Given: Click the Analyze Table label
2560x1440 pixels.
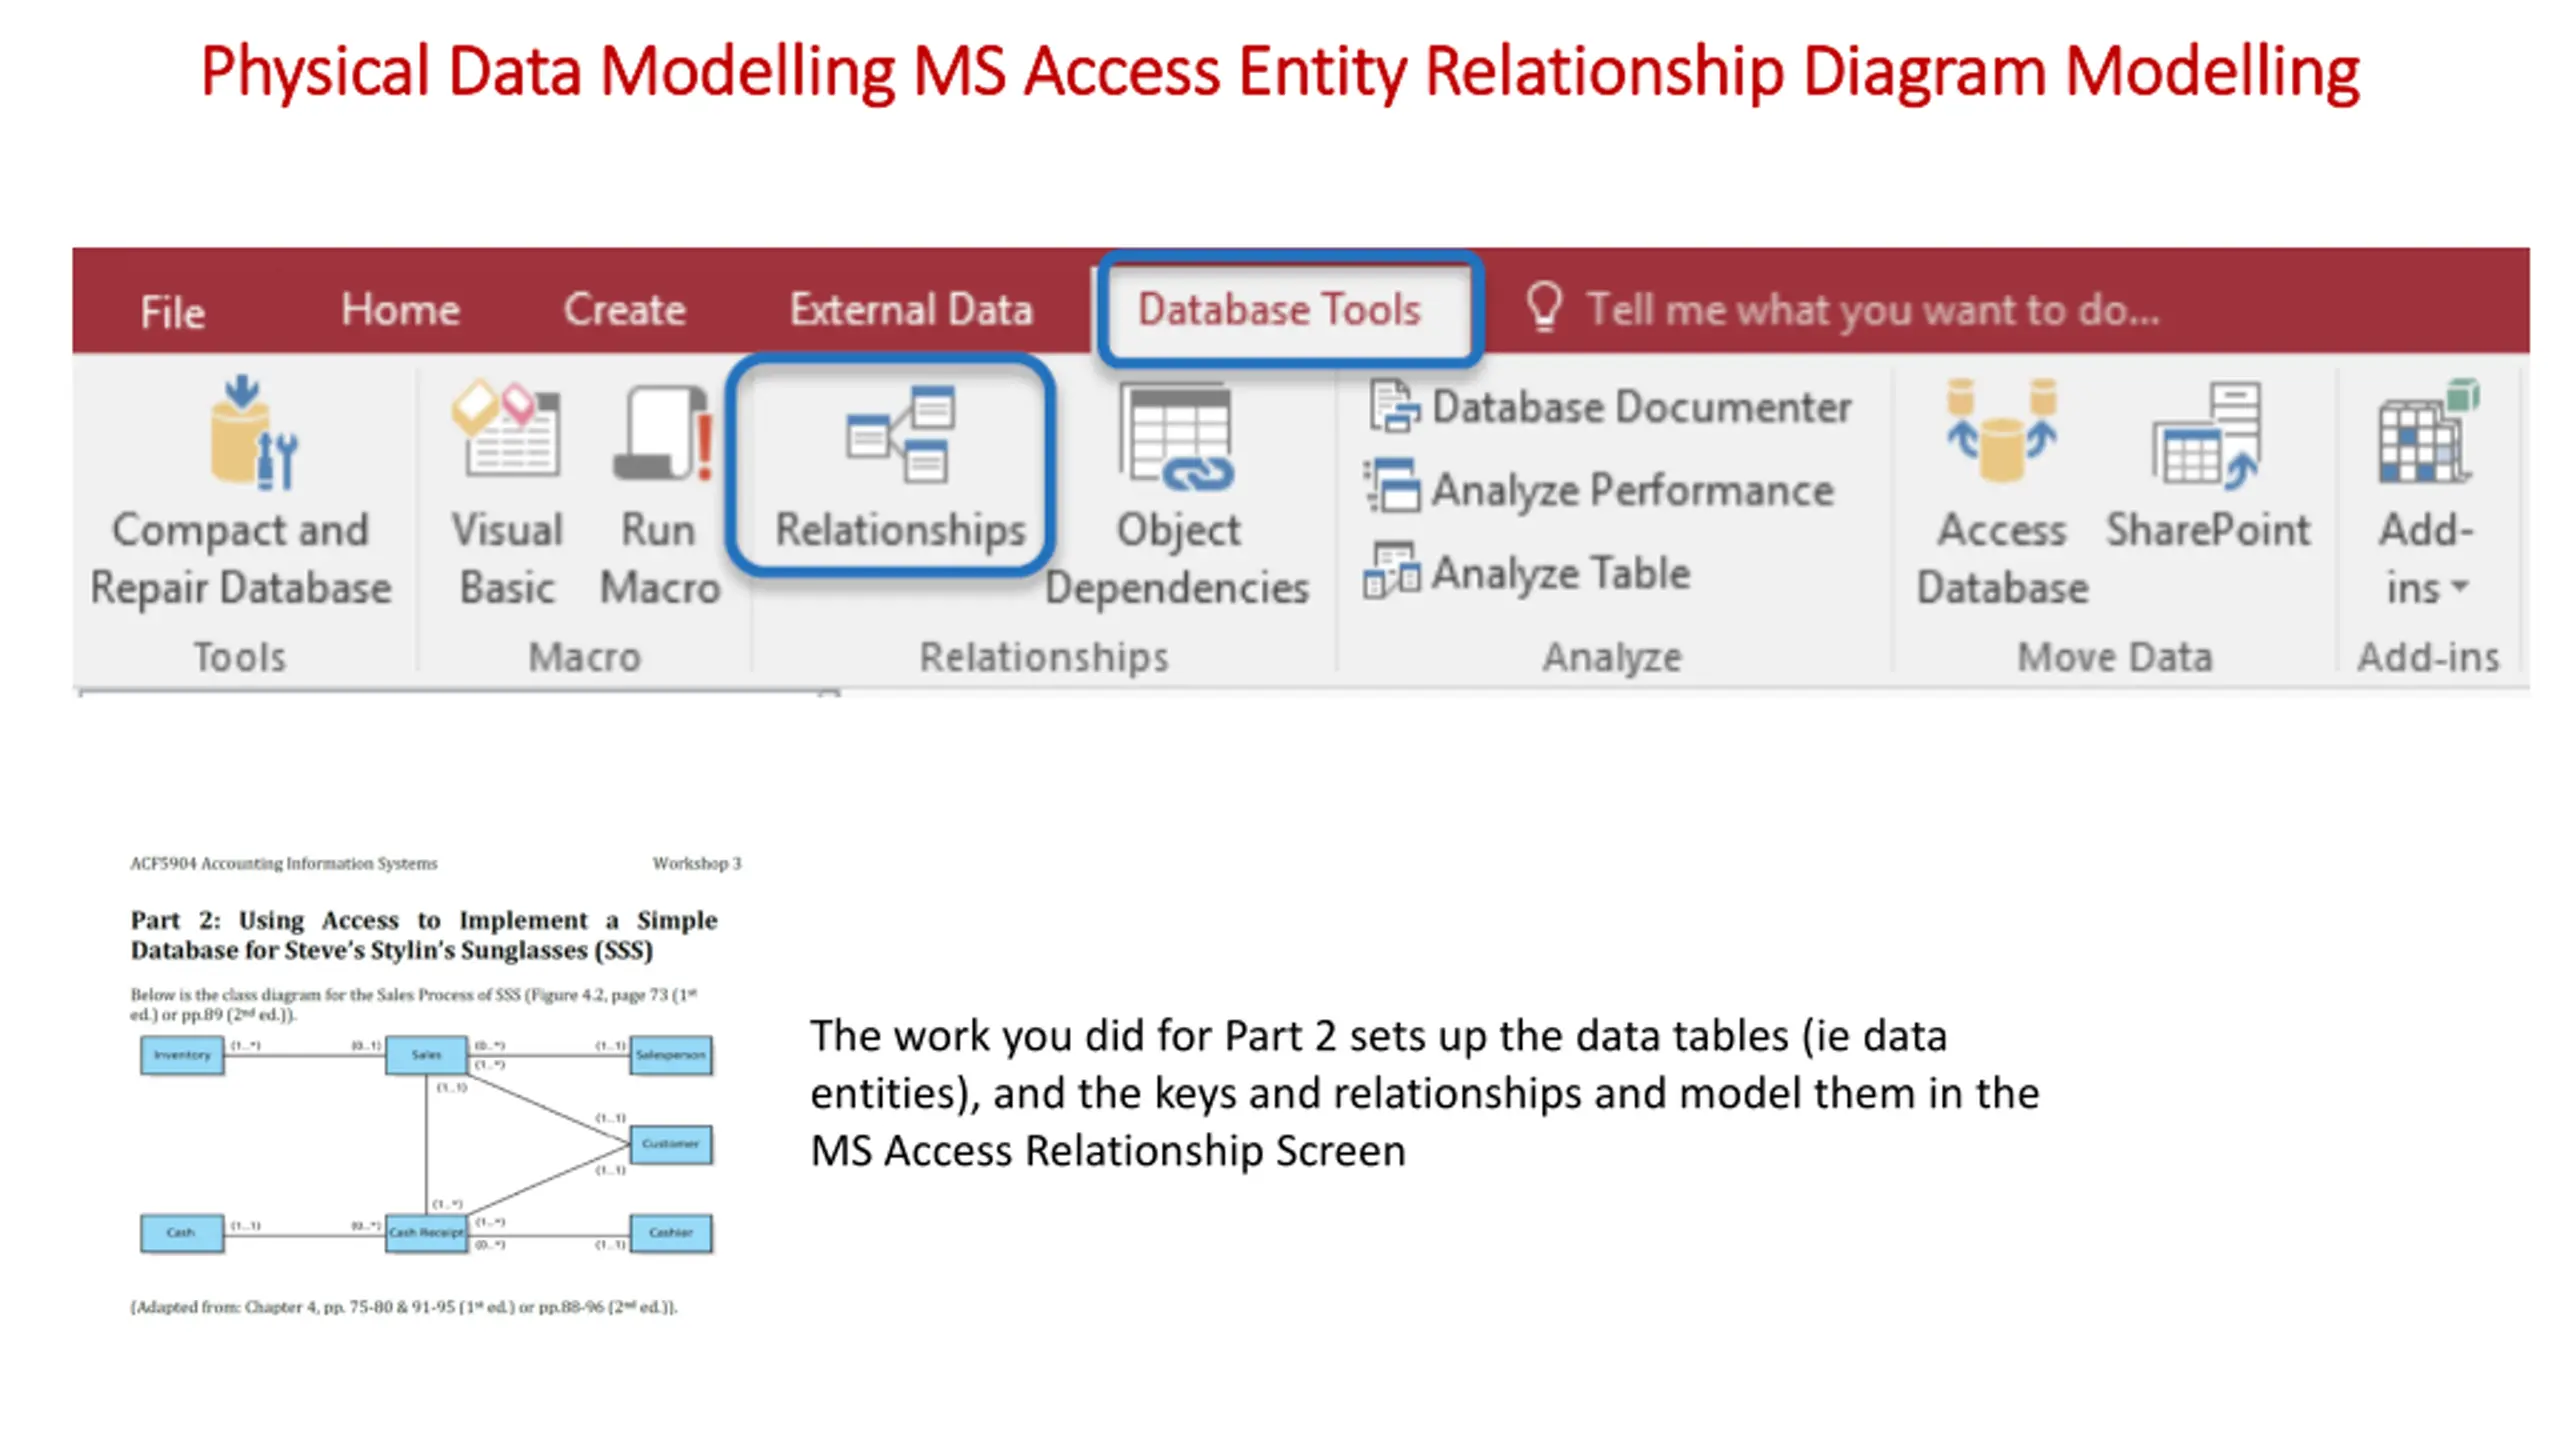Looking at the screenshot, I should (x=1560, y=573).
